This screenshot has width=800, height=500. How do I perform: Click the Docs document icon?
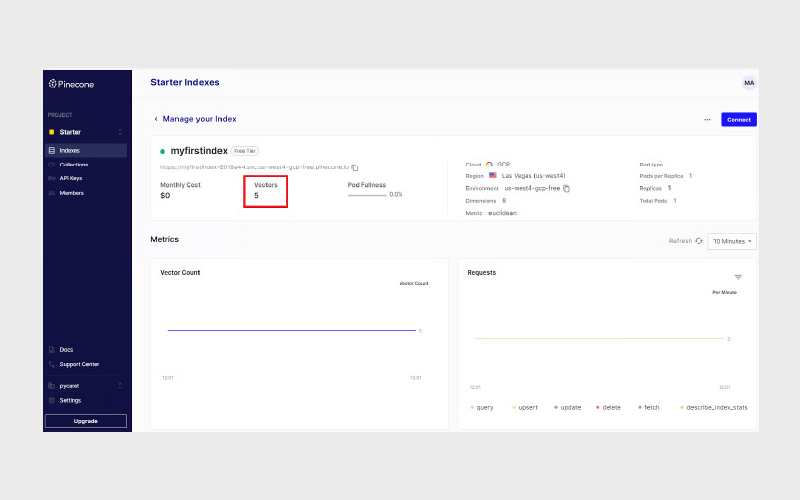[52, 349]
